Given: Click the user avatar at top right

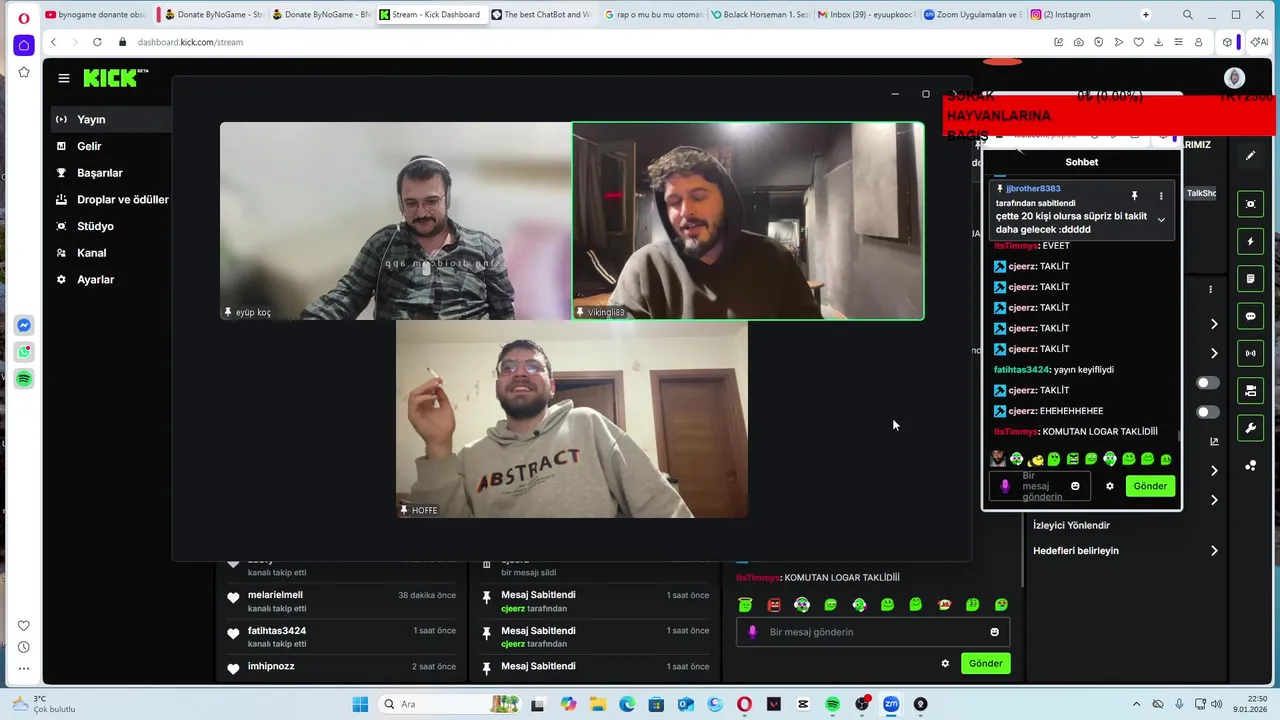Looking at the screenshot, I should click(1235, 78).
